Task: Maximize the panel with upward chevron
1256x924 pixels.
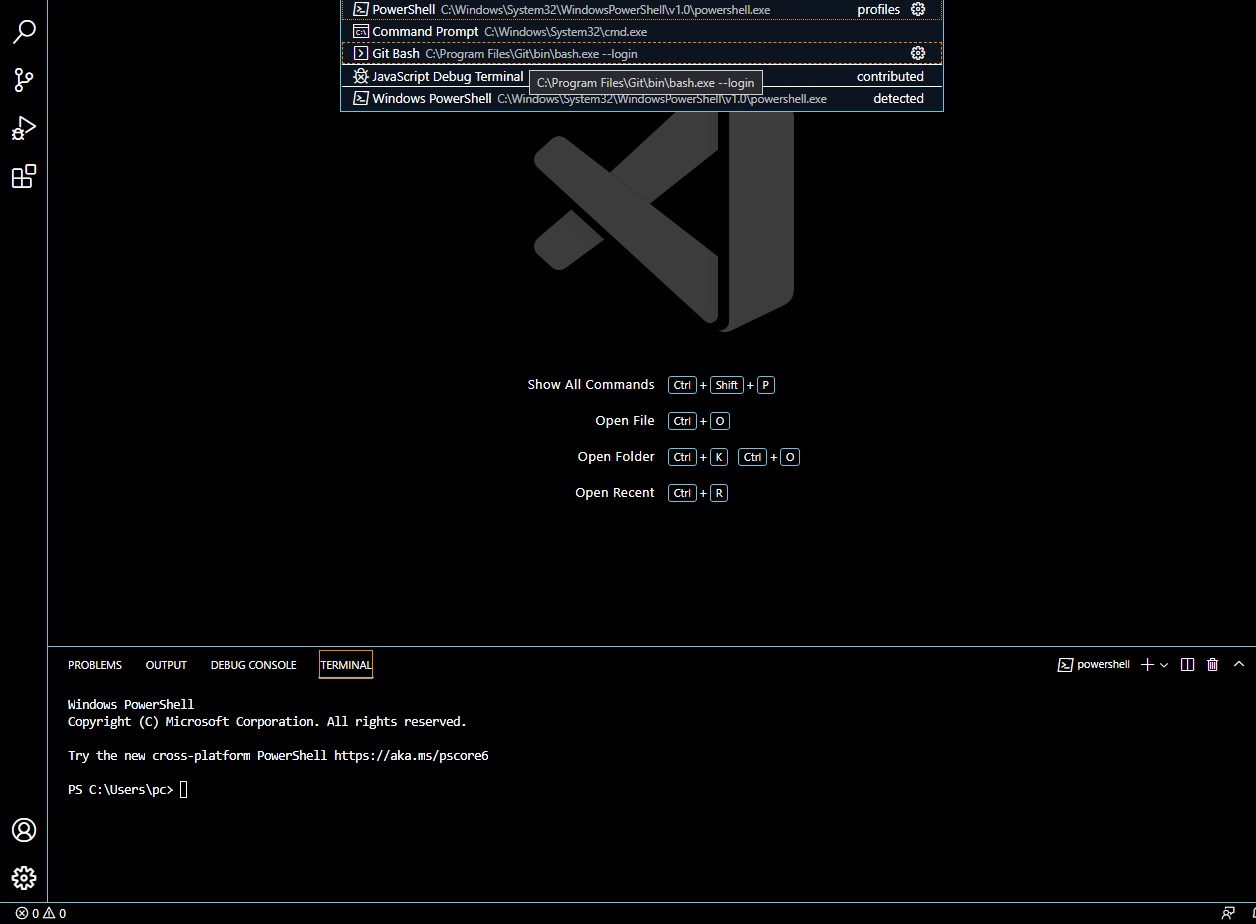Action: coord(1236,664)
